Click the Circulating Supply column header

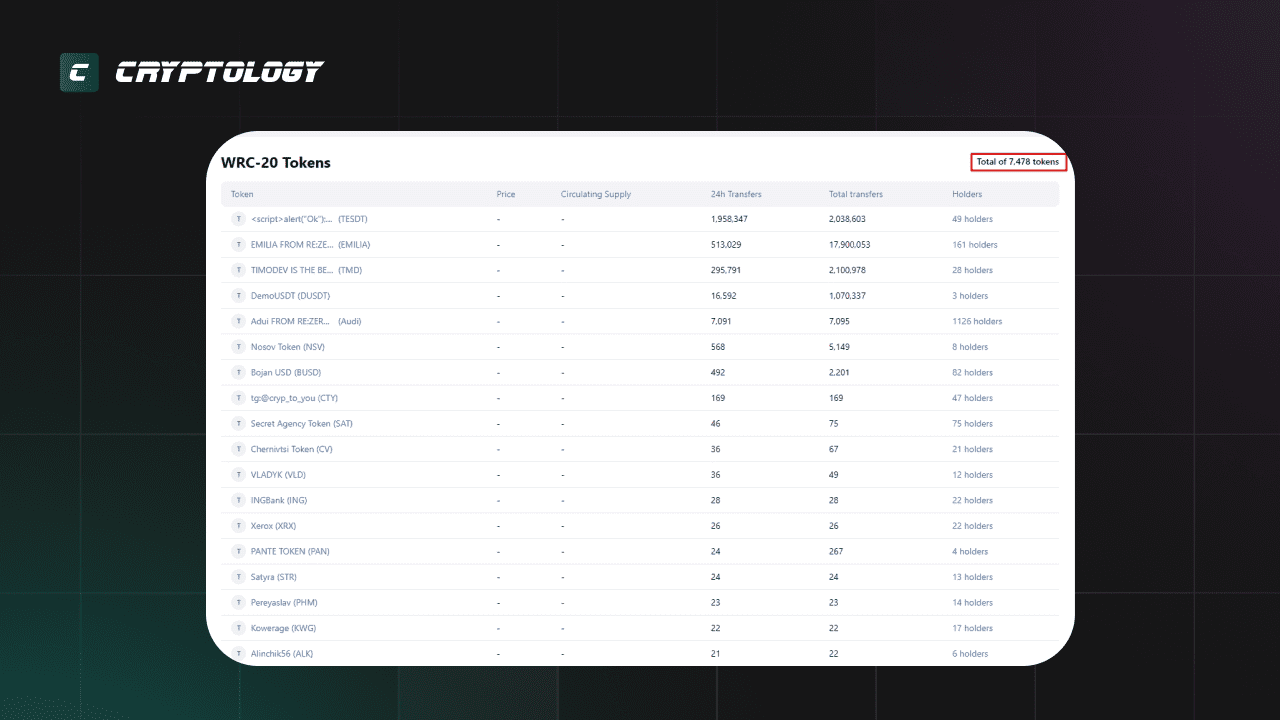tap(596, 194)
